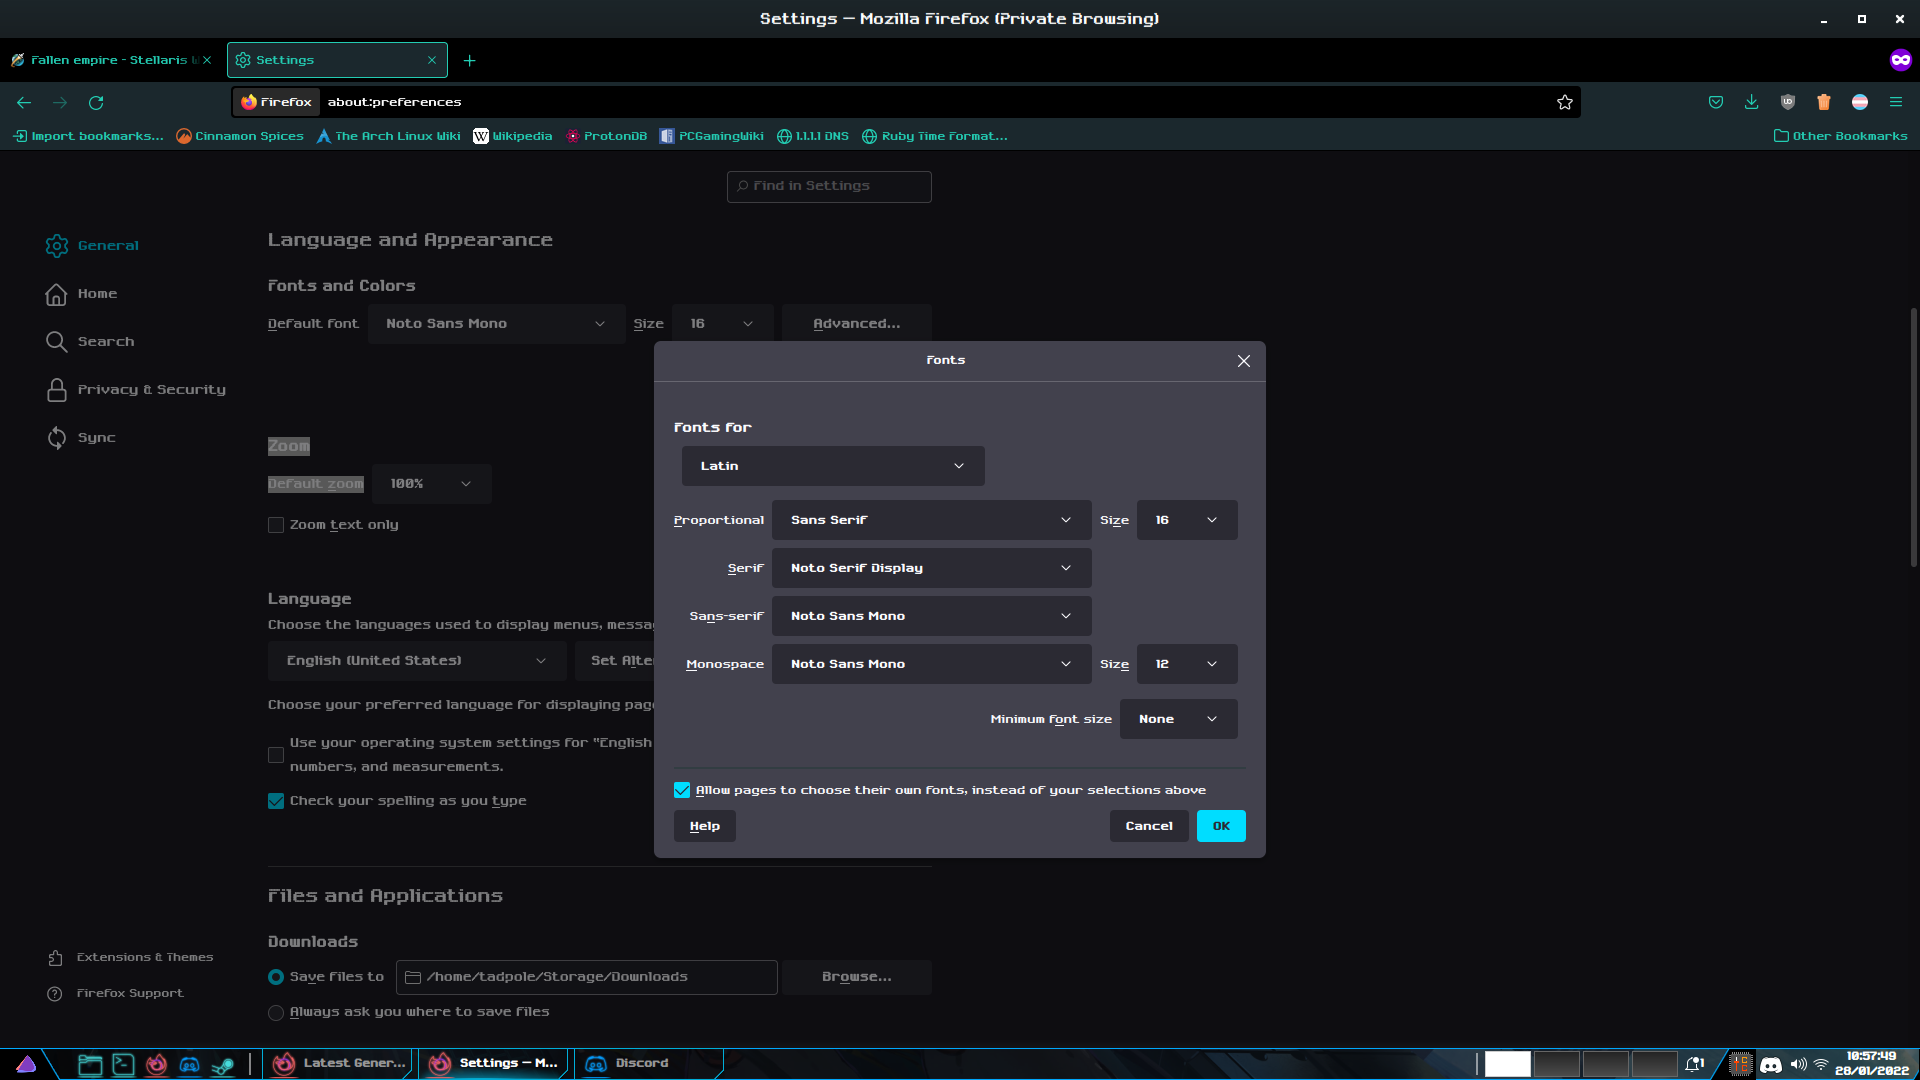Screen dimensions: 1920x1080
Task: Open the application menu launcher icon on the taskbar
Action: tap(26, 1064)
